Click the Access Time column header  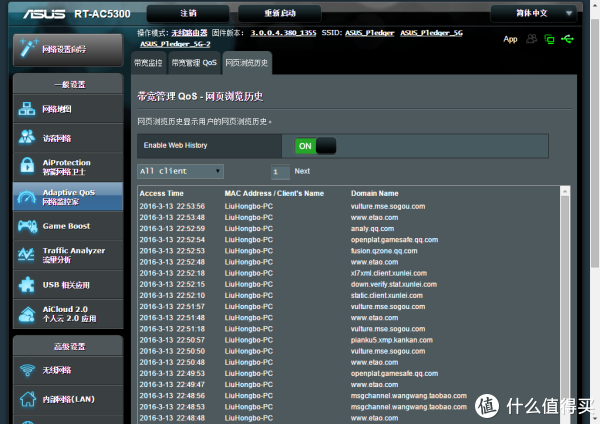tap(161, 193)
